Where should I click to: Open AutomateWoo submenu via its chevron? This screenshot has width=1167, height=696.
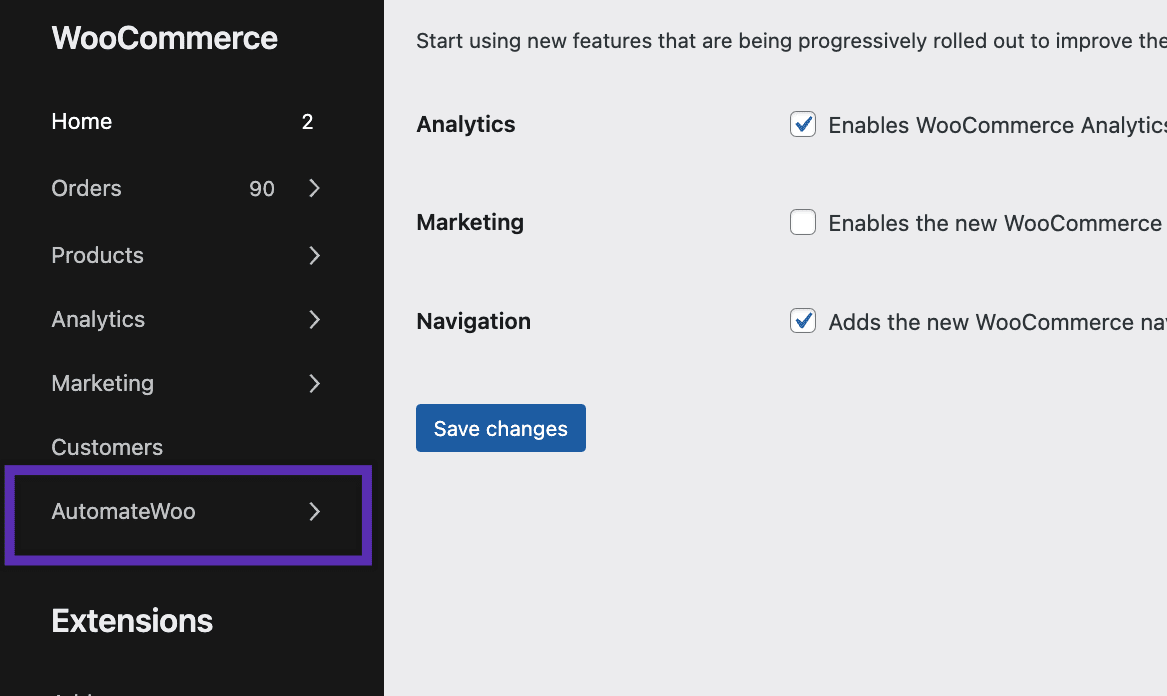pos(314,511)
